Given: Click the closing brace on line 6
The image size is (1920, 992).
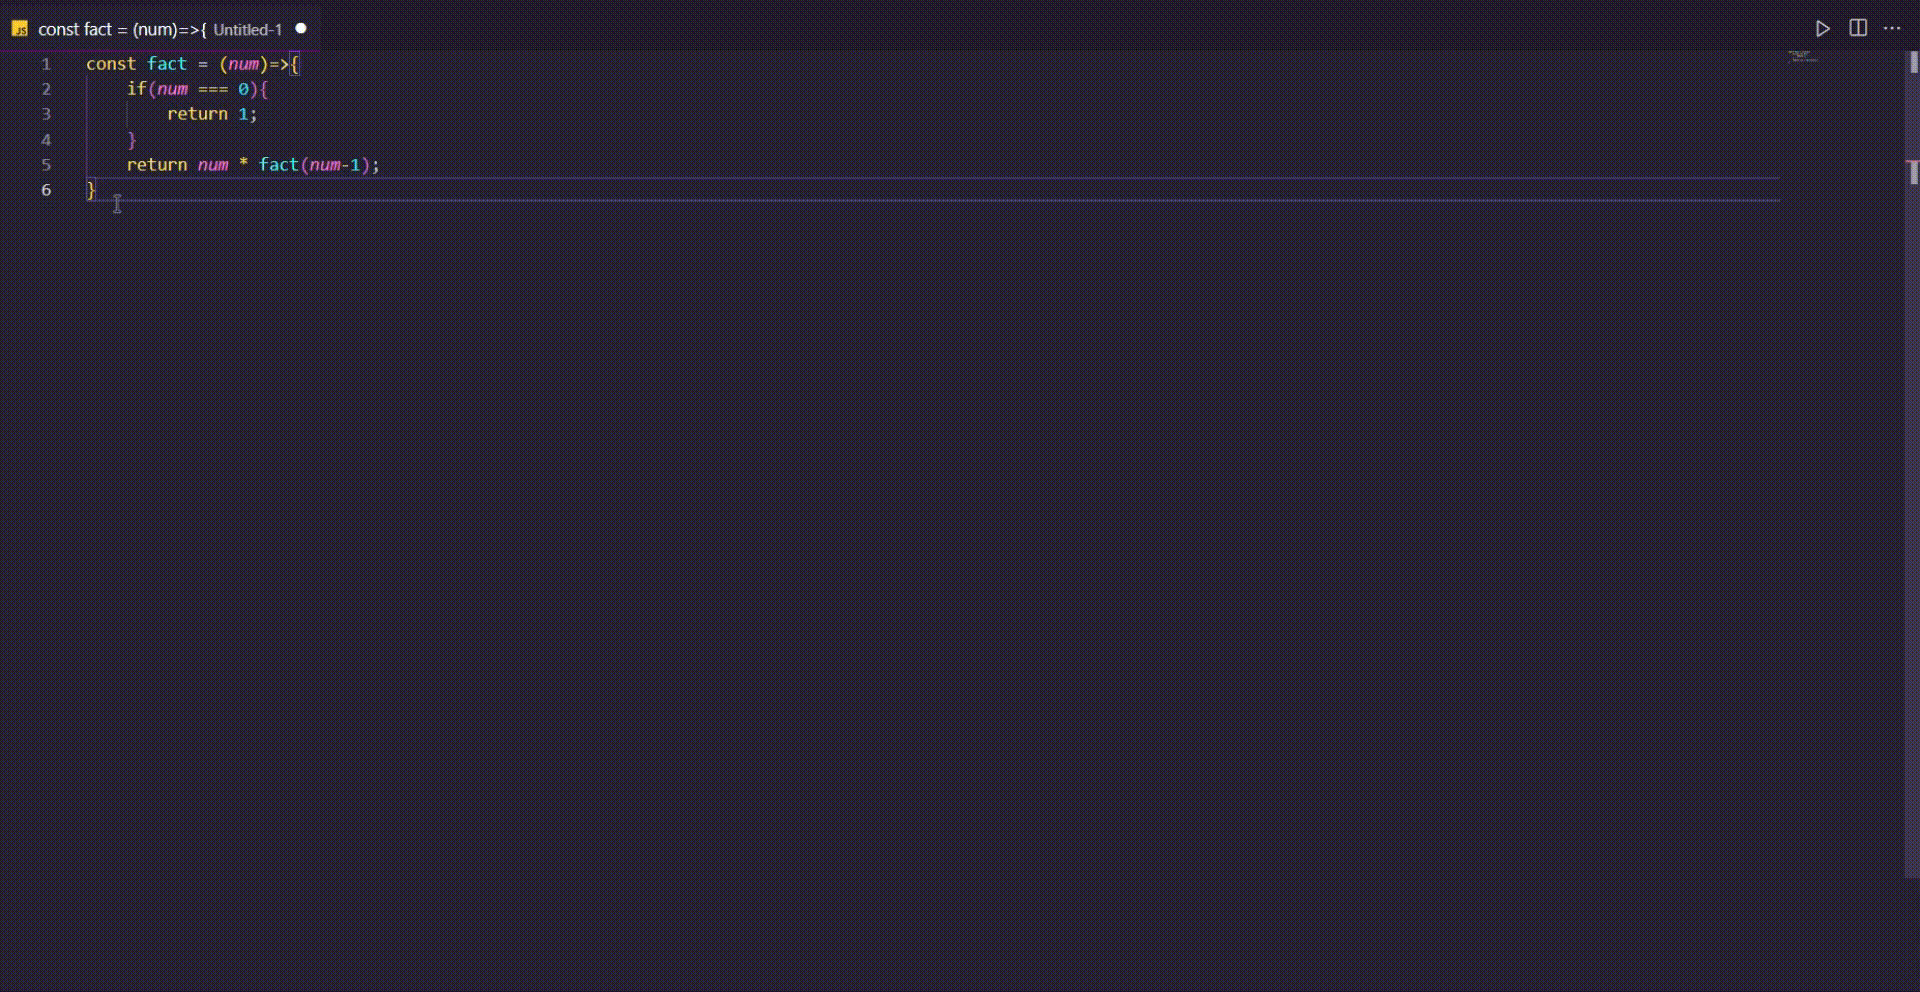Looking at the screenshot, I should tap(91, 190).
